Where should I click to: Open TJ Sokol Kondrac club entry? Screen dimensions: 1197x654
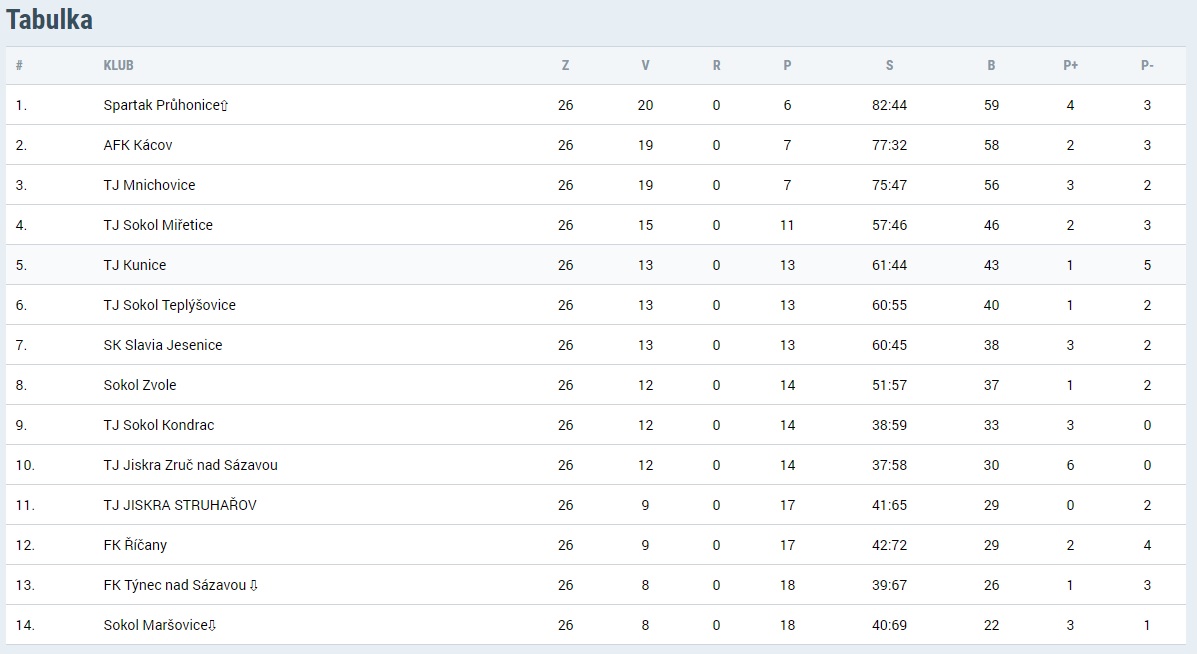[x=159, y=425]
